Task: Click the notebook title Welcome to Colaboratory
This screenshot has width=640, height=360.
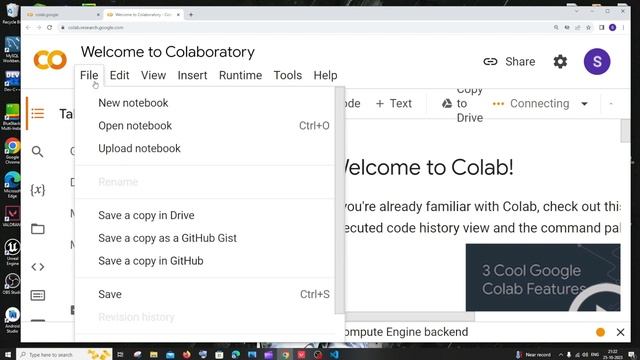Action: (x=168, y=52)
